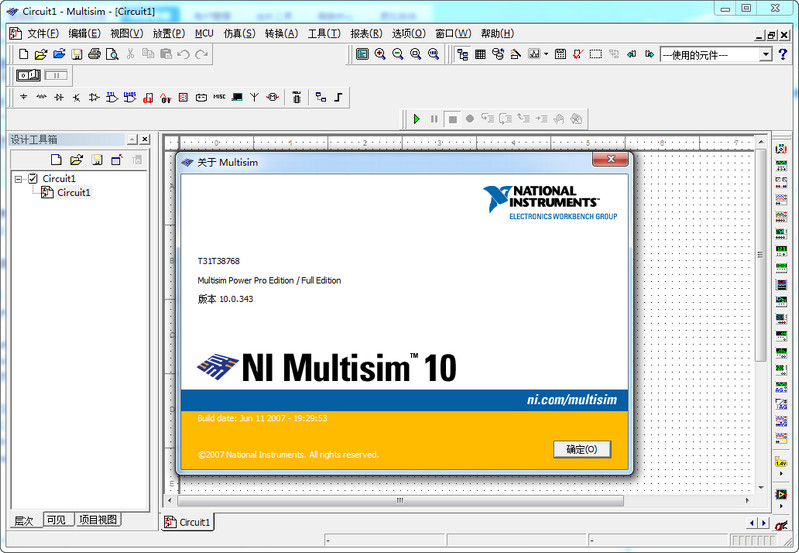This screenshot has width=799, height=553.
Task: Open the Indicator component group
Action: (x=183, y=97)
